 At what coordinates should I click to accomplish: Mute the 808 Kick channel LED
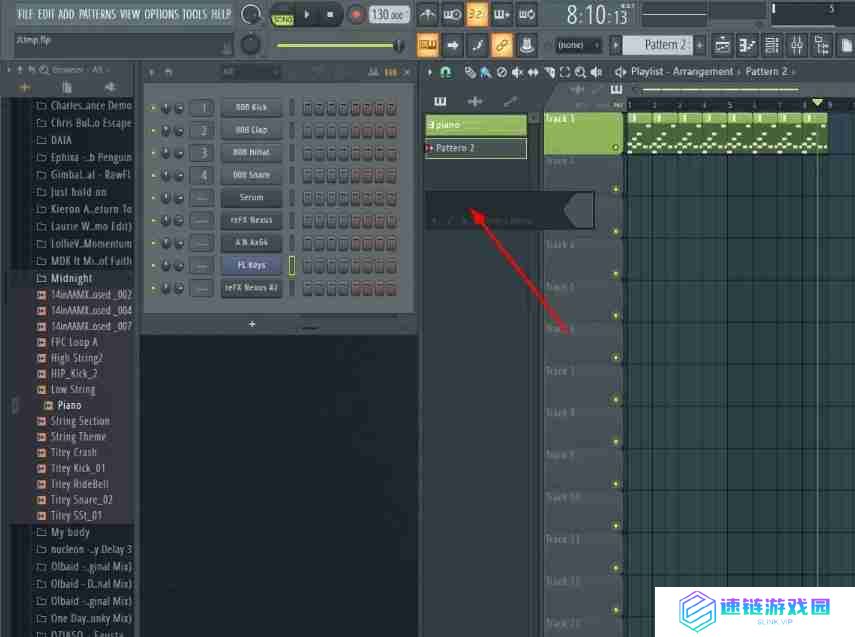(153, 107)
